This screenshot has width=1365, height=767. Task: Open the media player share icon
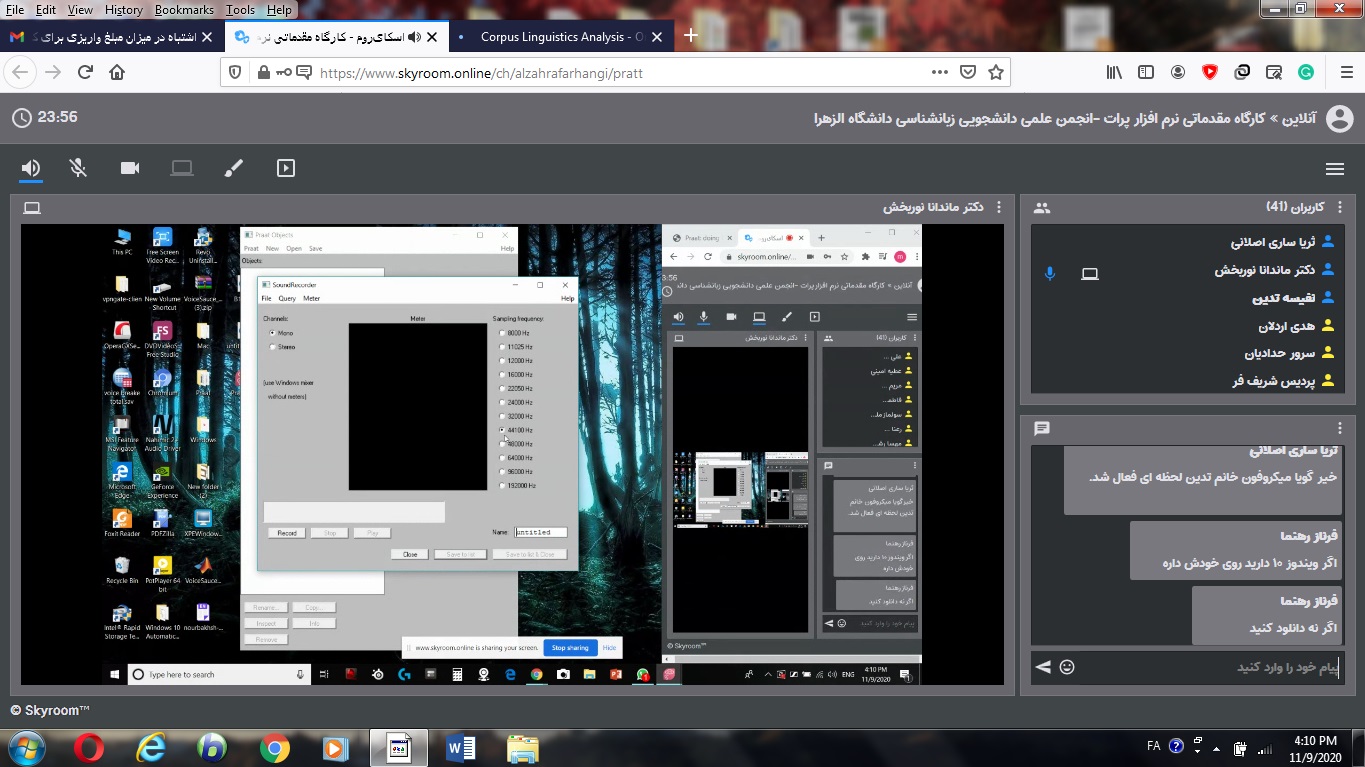[x=286, y=168]
